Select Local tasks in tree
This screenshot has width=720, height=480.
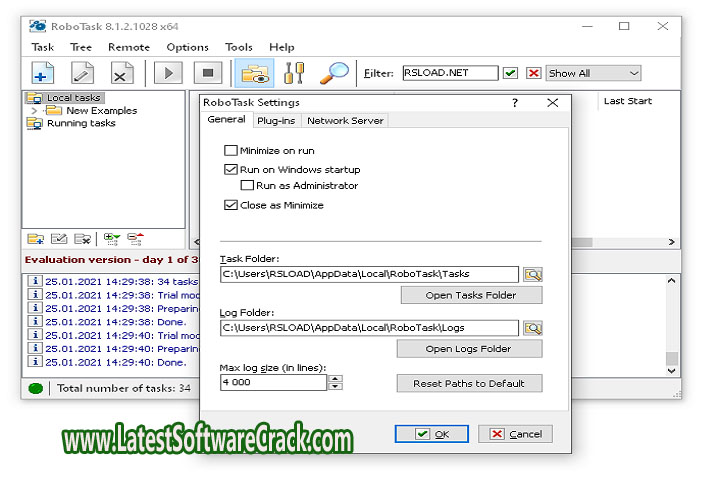click(74, 98)
